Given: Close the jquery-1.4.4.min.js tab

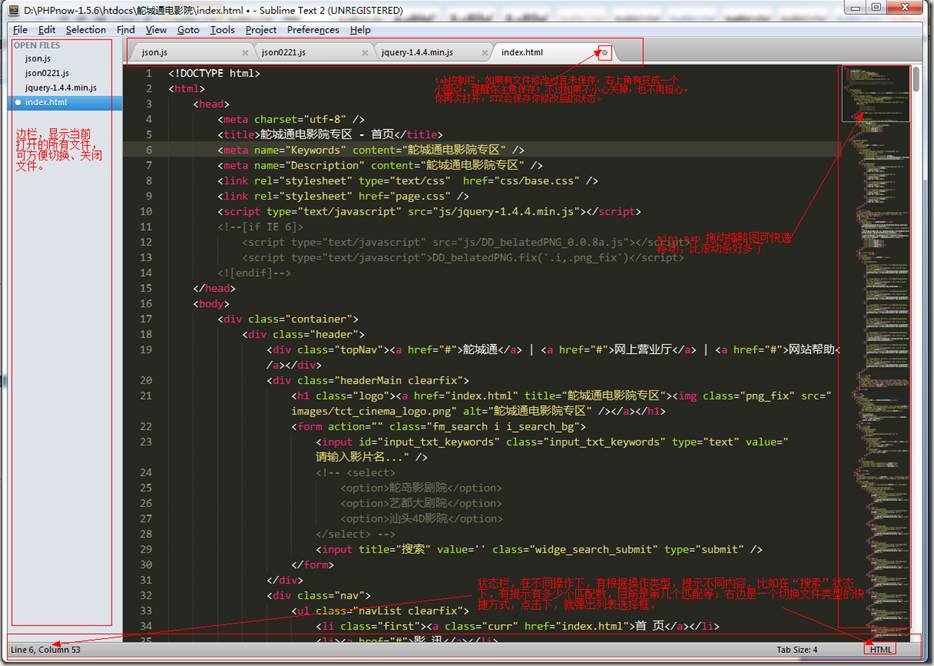Looking at the screenshot, I should pyautogui.click(x=487, y=51).
